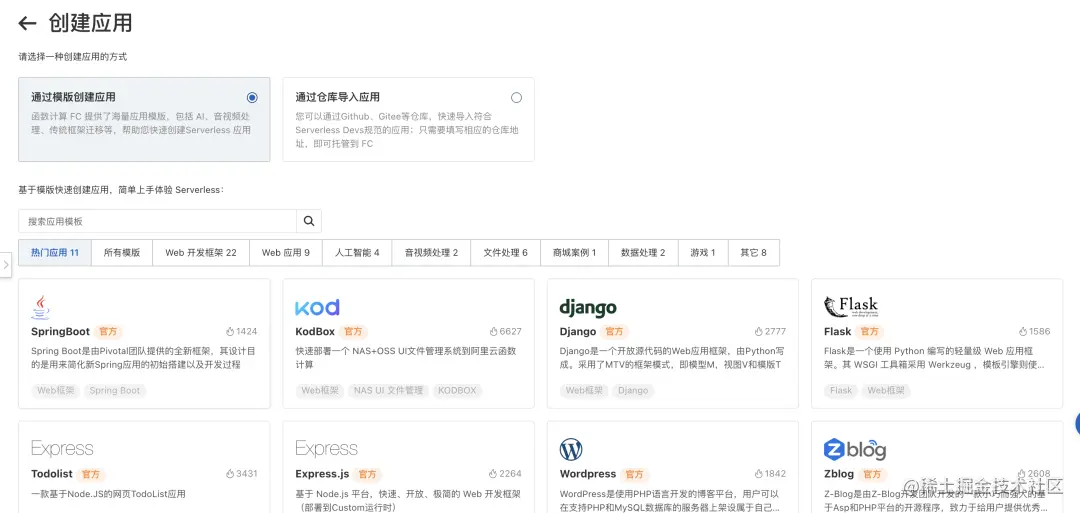The height and width of the screenshot is (513, 1080).
Task: Click 官方 badge next to KodBox
Action: tap(353, 331)
